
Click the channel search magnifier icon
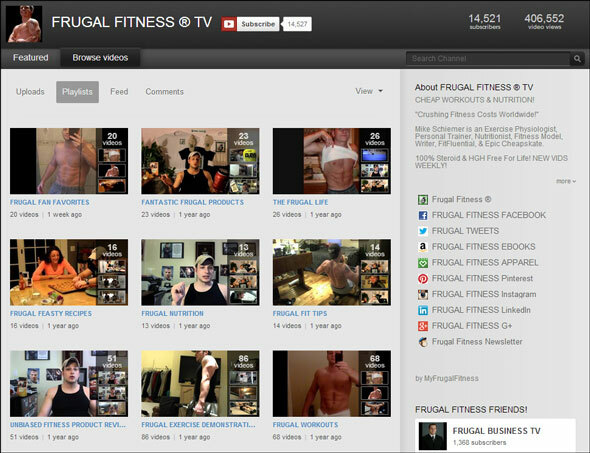[x=577, y=59]
